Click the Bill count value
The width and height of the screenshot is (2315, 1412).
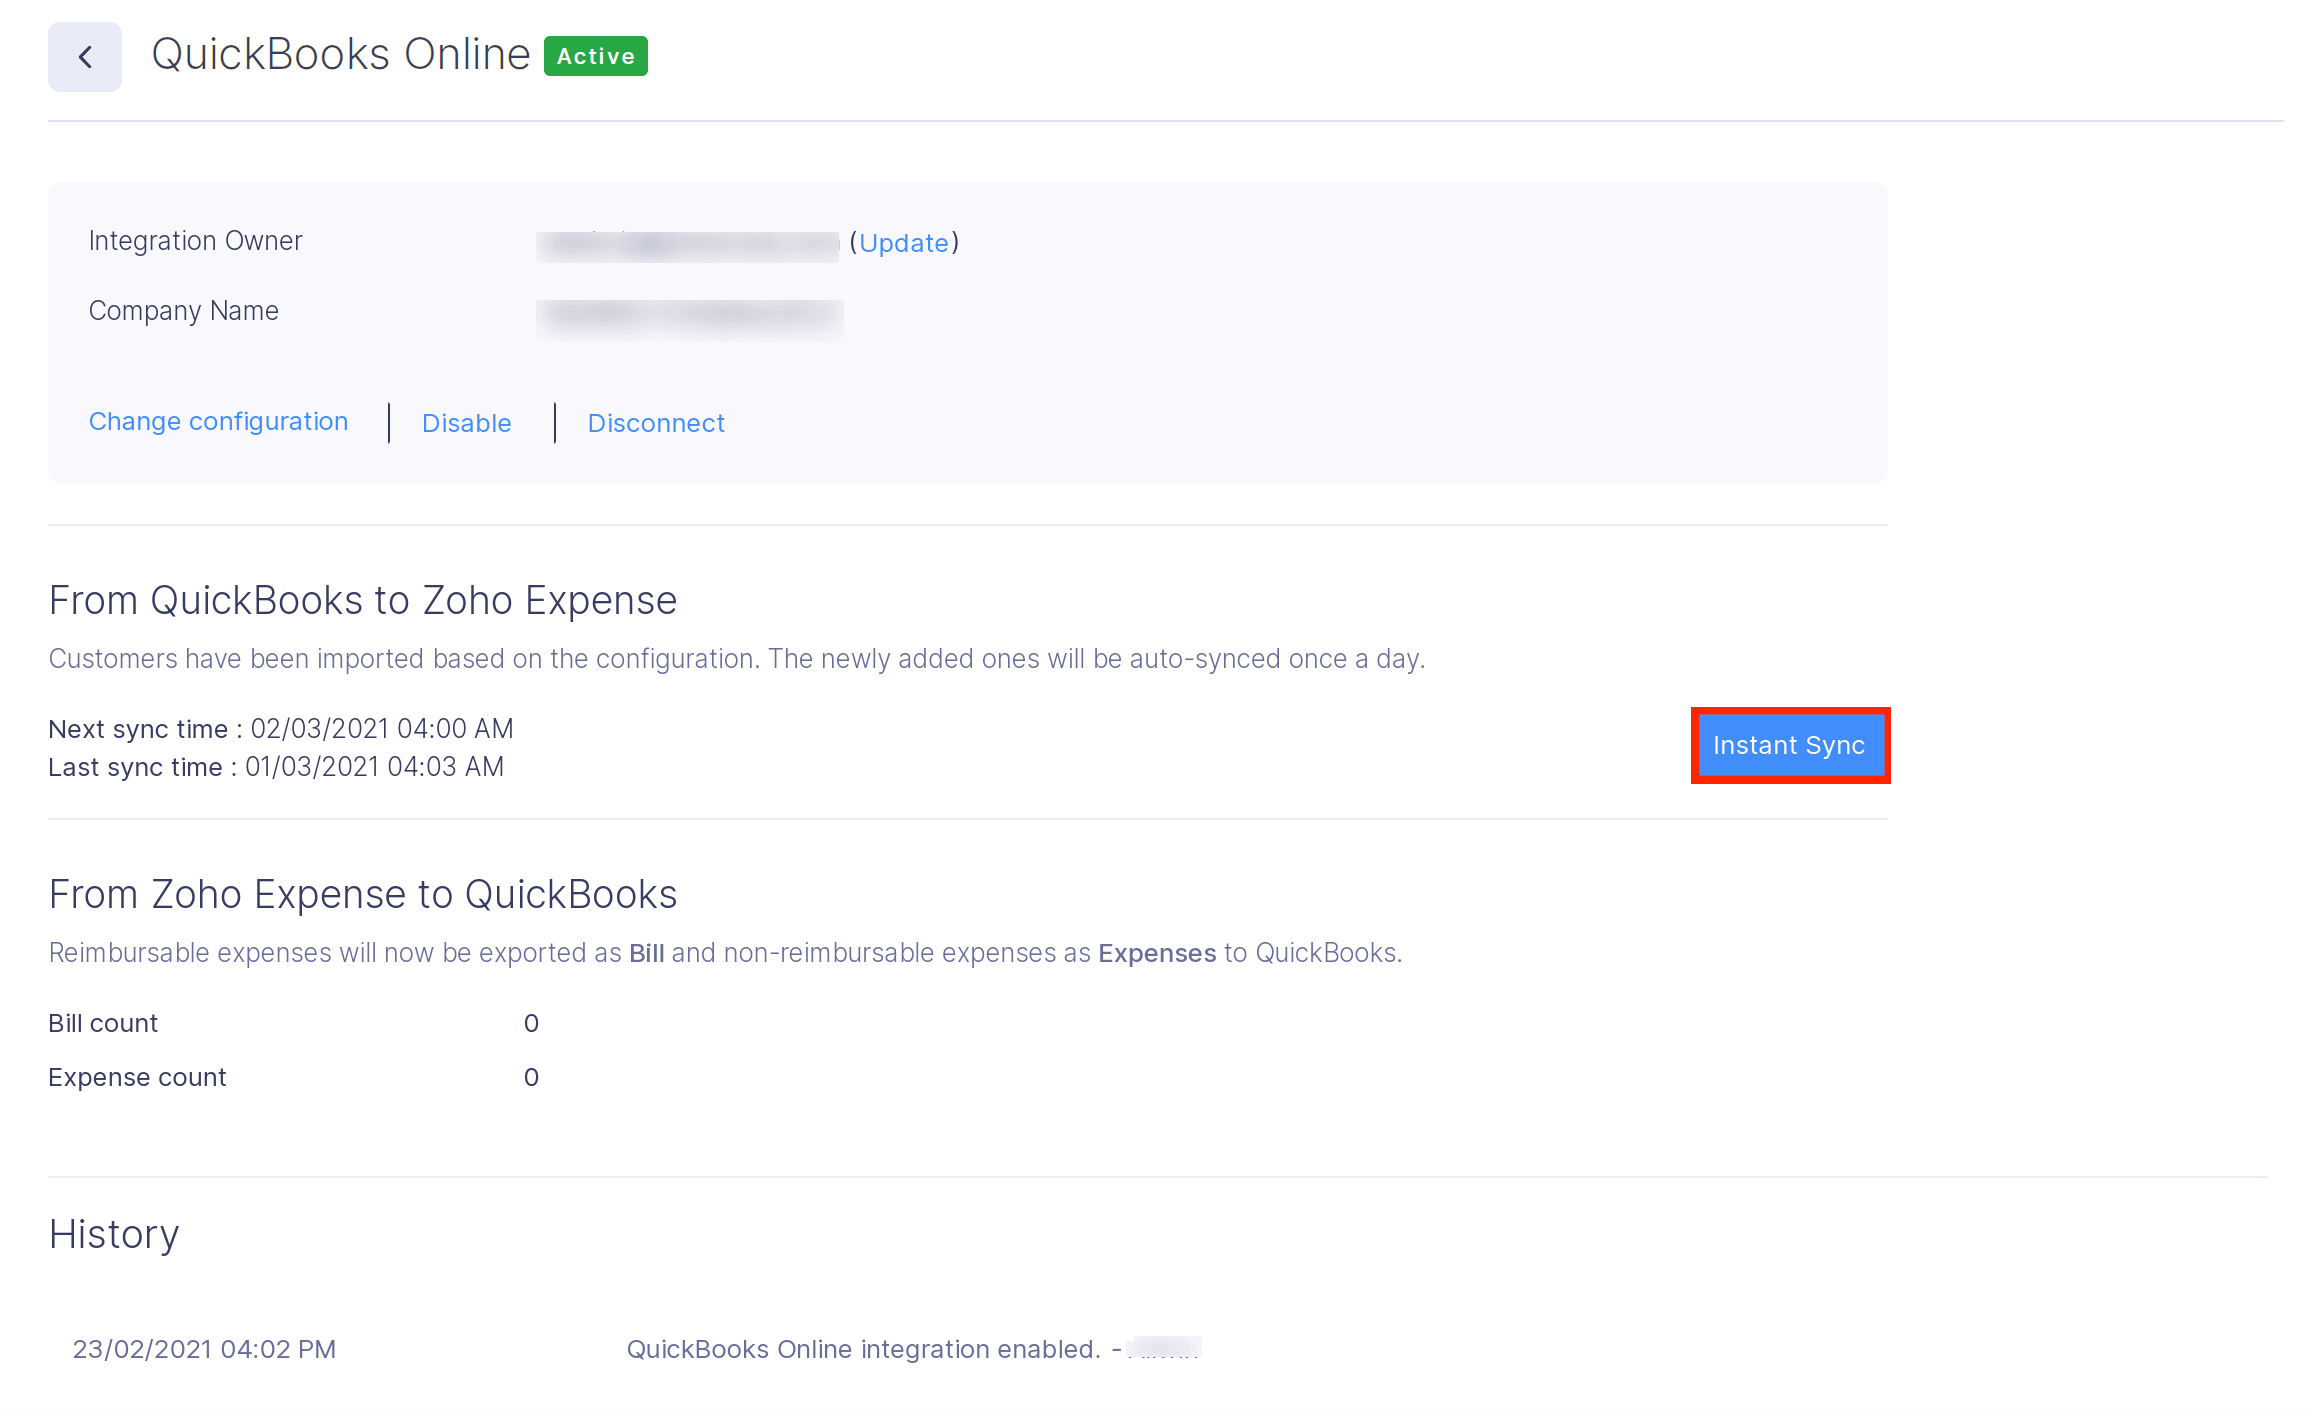(531, 1023)
